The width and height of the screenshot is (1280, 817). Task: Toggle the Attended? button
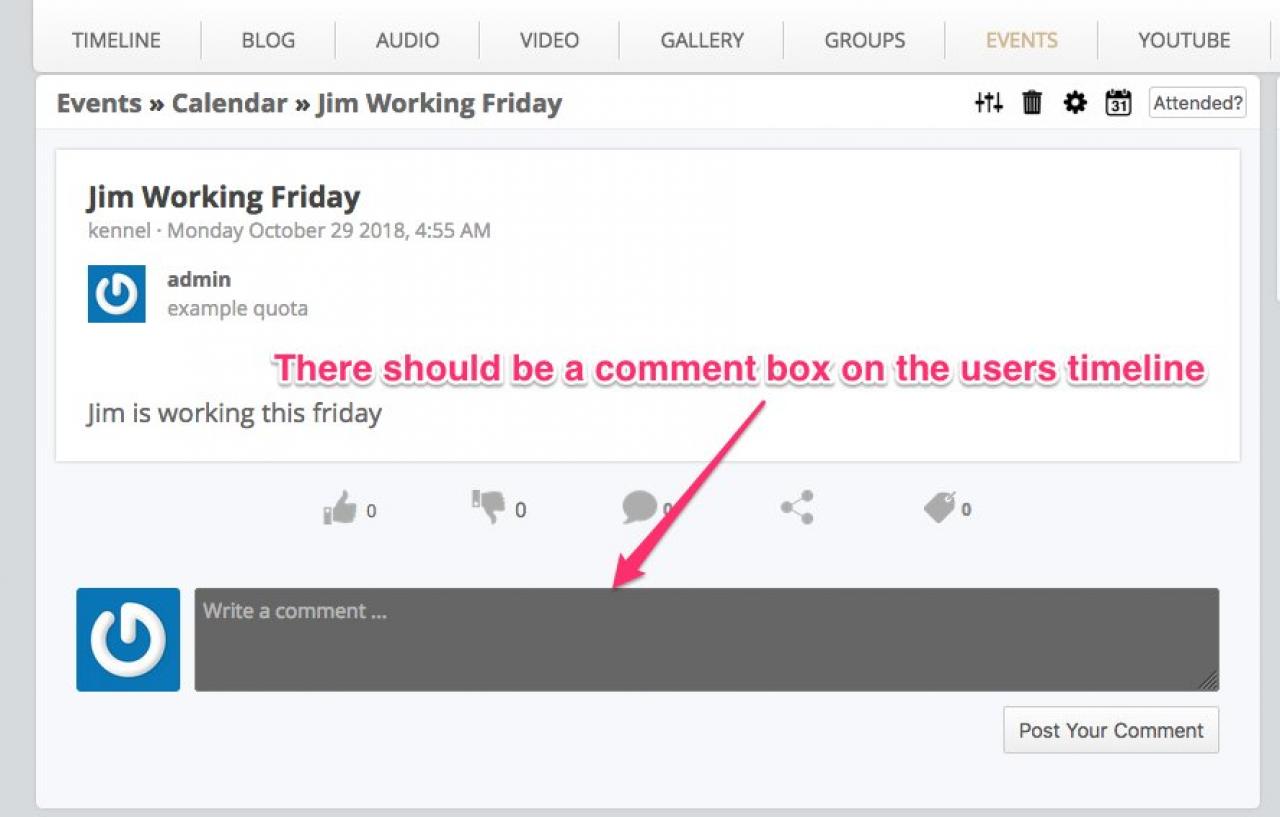click(1197, 102)
